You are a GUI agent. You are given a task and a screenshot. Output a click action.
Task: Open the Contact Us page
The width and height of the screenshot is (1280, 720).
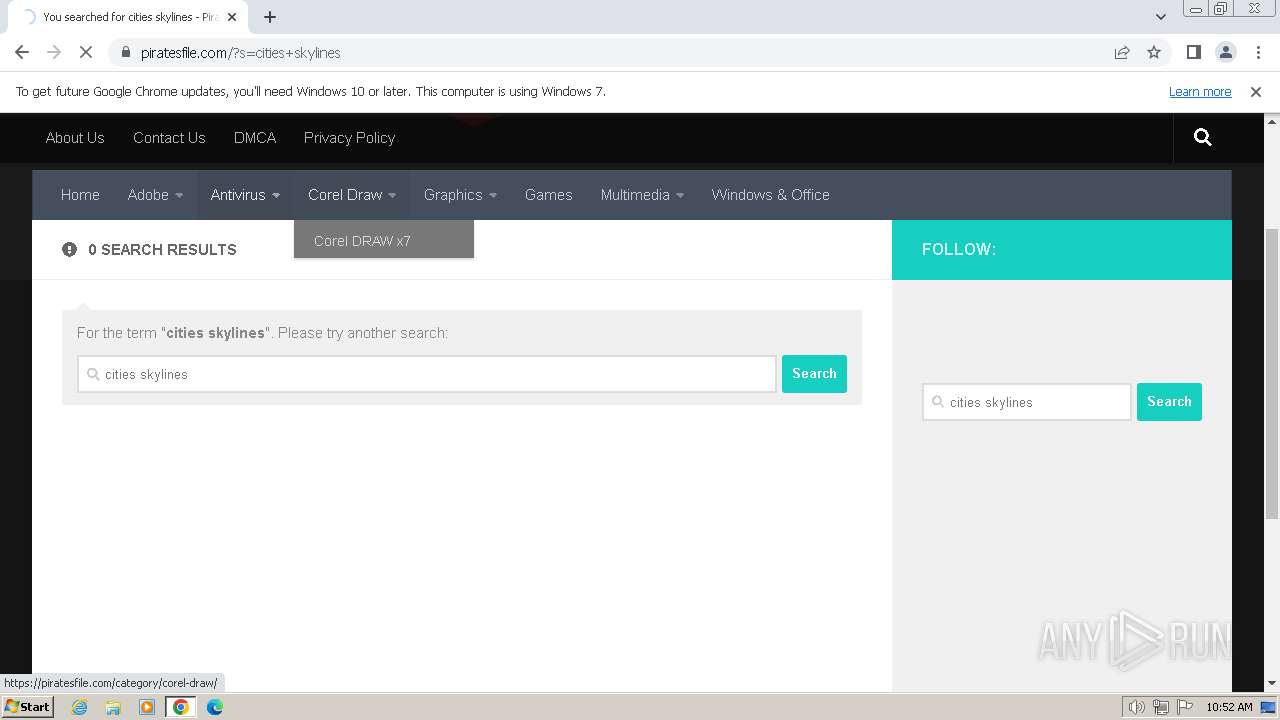point(169,138)
